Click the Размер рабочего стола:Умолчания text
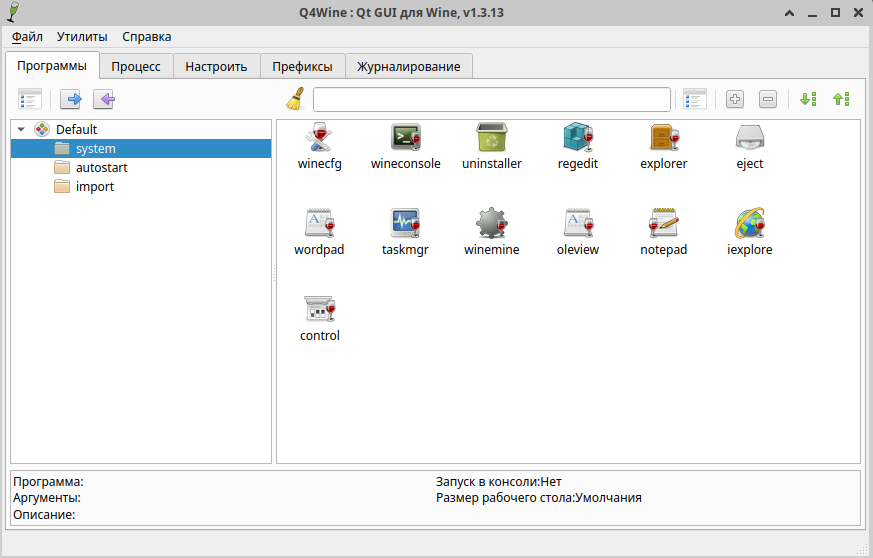Image resolution: width=873 pixels, height=558 pixels. tap(538, 498)
